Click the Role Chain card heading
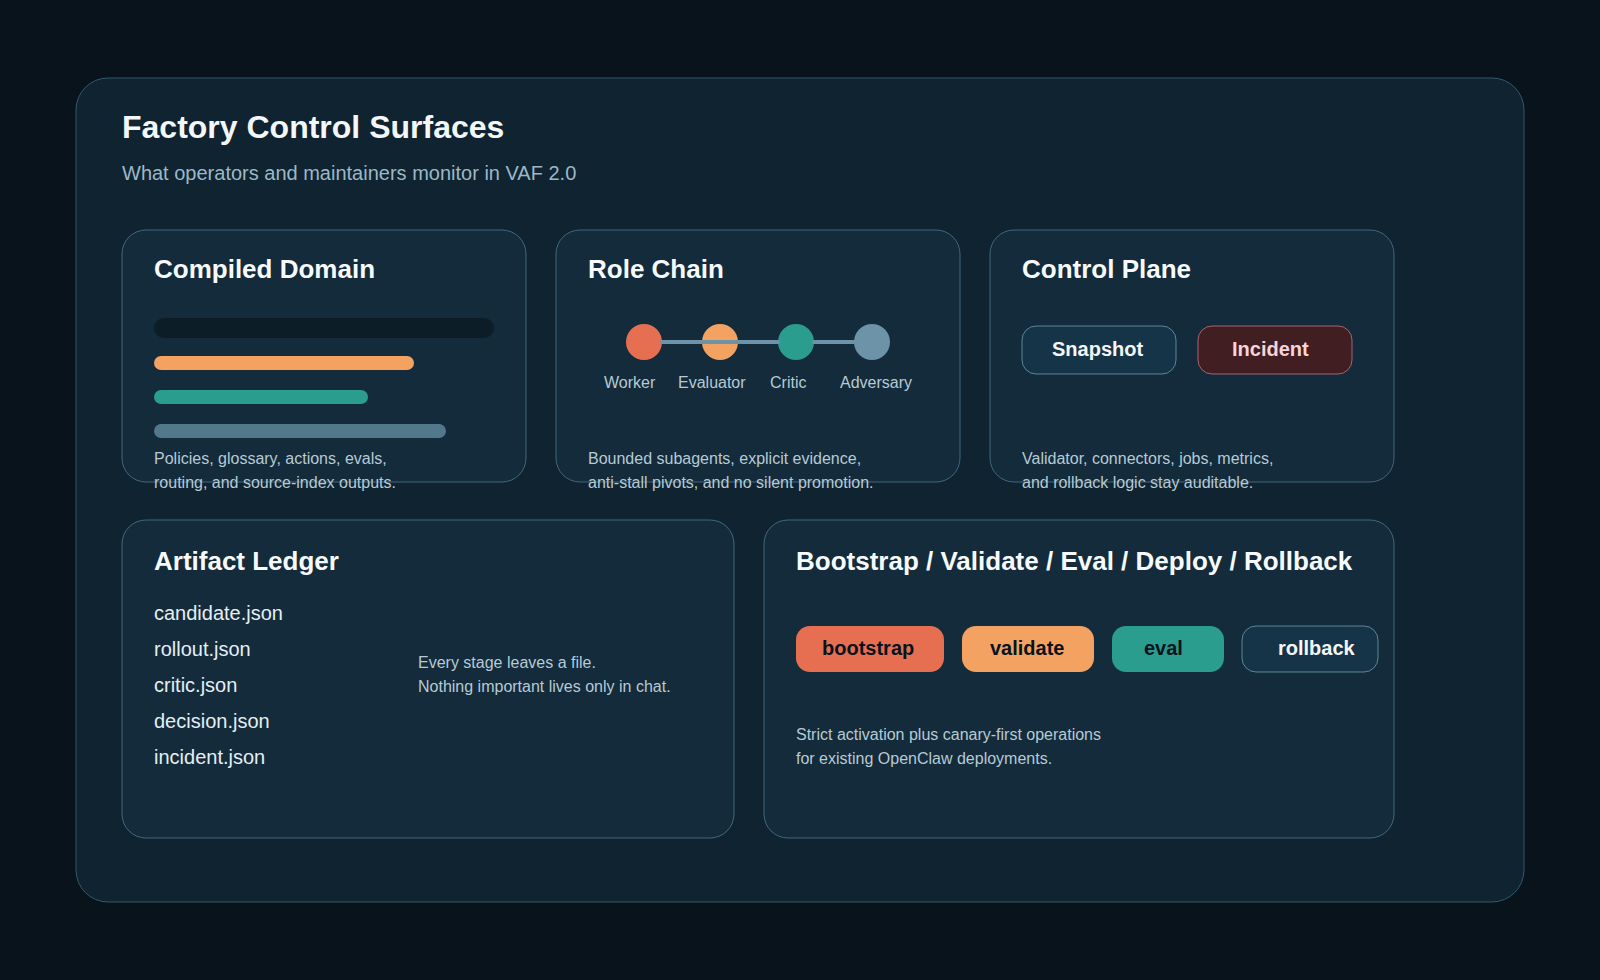 tap(655, 269)
